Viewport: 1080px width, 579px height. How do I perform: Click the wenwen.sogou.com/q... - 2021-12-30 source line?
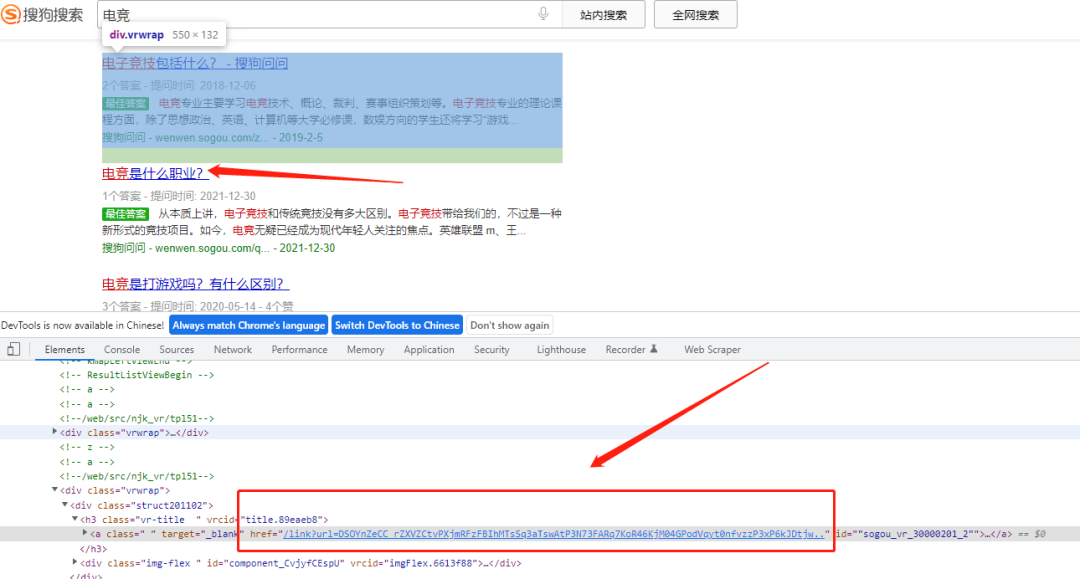pyautogui.click(x=218, y=248)
